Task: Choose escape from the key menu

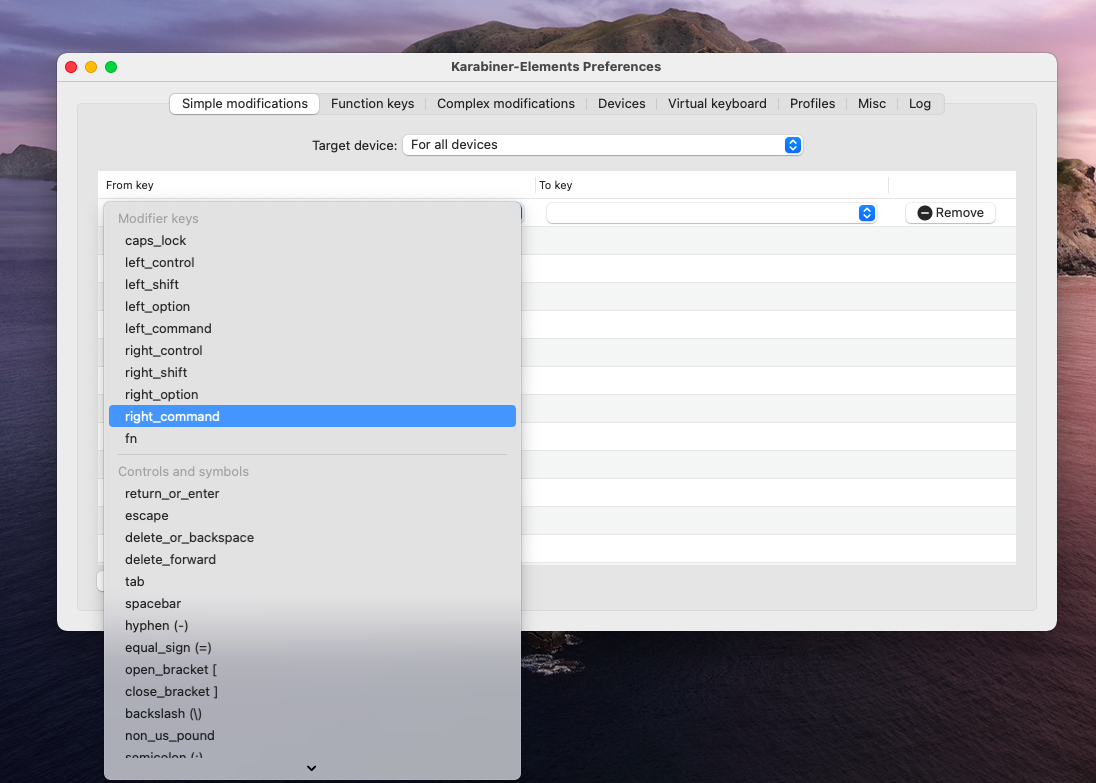Action: 312,515
